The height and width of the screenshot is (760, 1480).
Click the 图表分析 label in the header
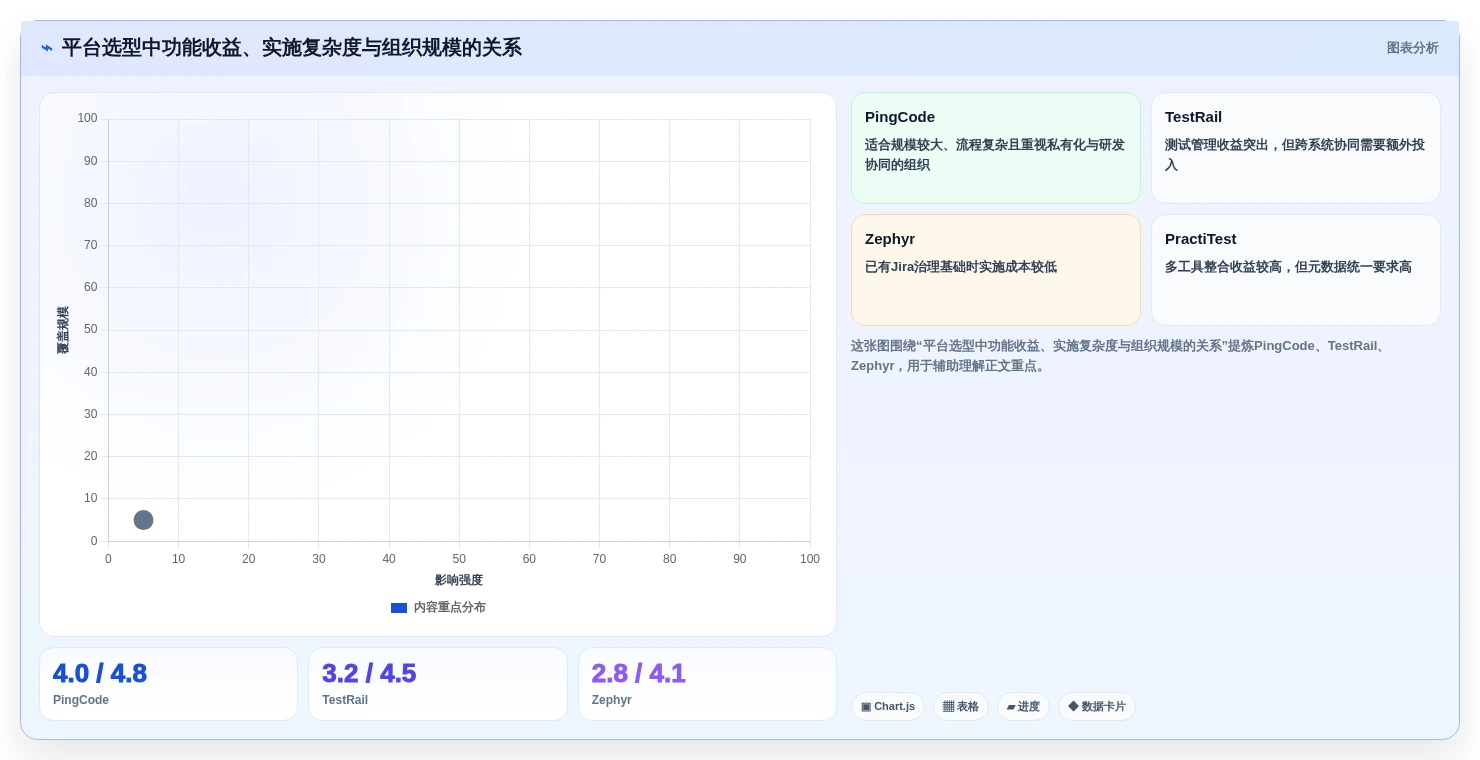coord(1412,48)
